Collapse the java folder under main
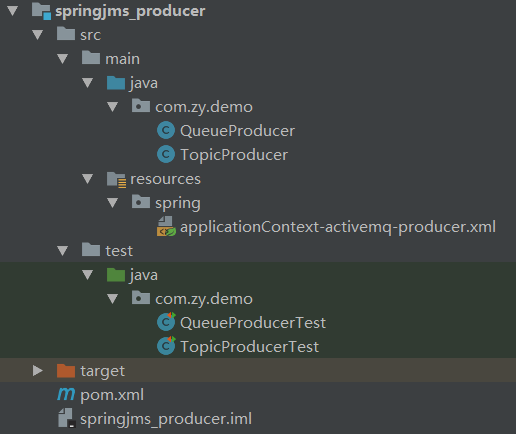 (x=88, y=83)
